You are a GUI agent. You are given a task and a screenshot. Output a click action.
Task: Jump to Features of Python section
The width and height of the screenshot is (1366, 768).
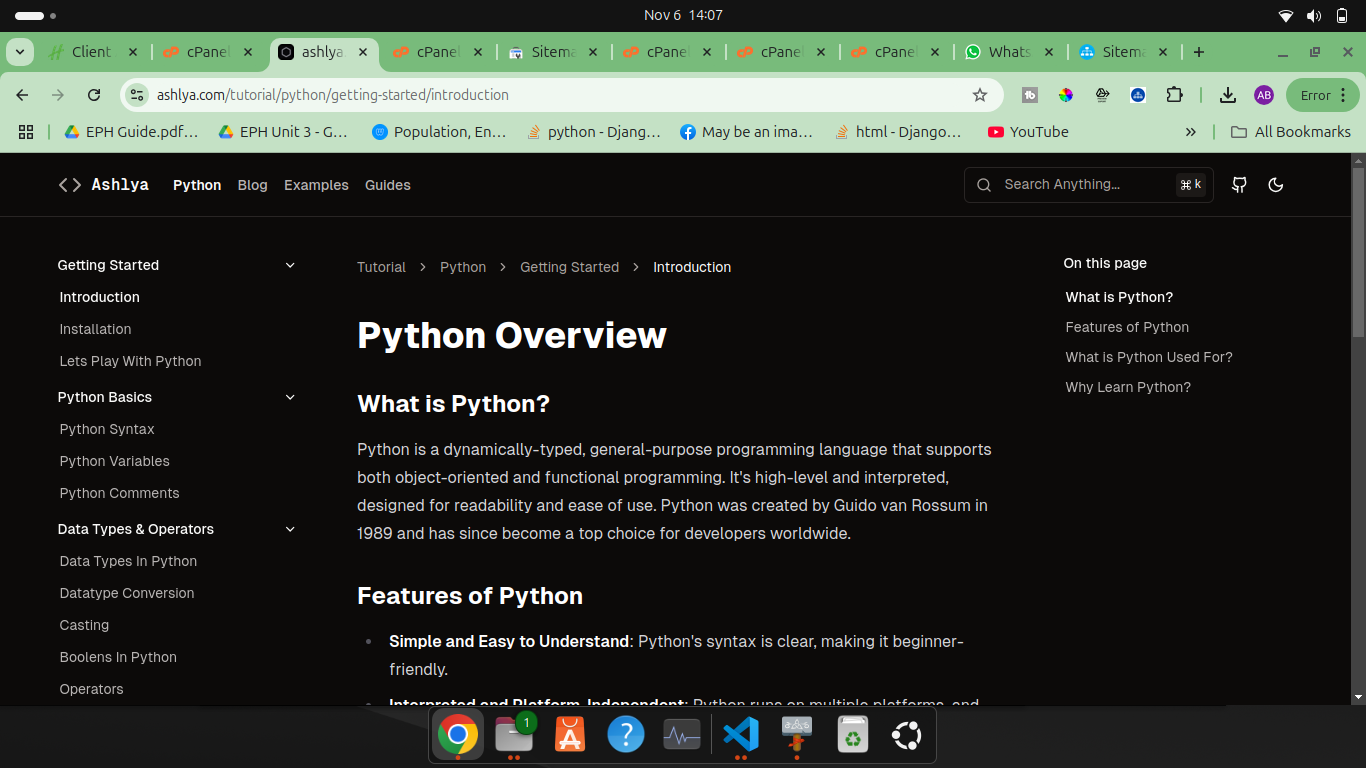coord(1127,327)
